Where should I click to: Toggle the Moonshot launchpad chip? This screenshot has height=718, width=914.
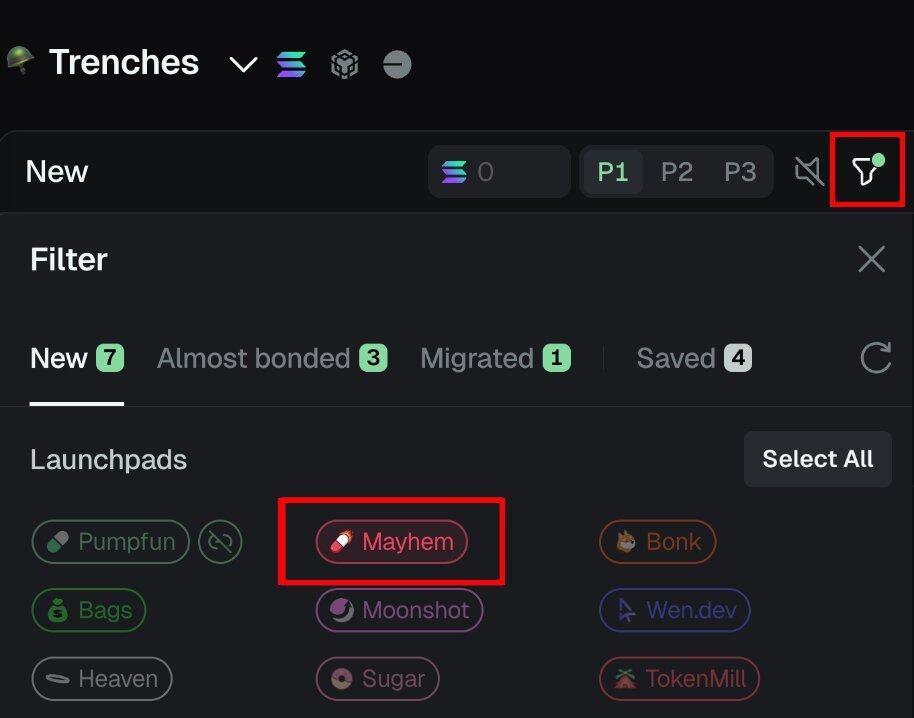coord(399,610)
